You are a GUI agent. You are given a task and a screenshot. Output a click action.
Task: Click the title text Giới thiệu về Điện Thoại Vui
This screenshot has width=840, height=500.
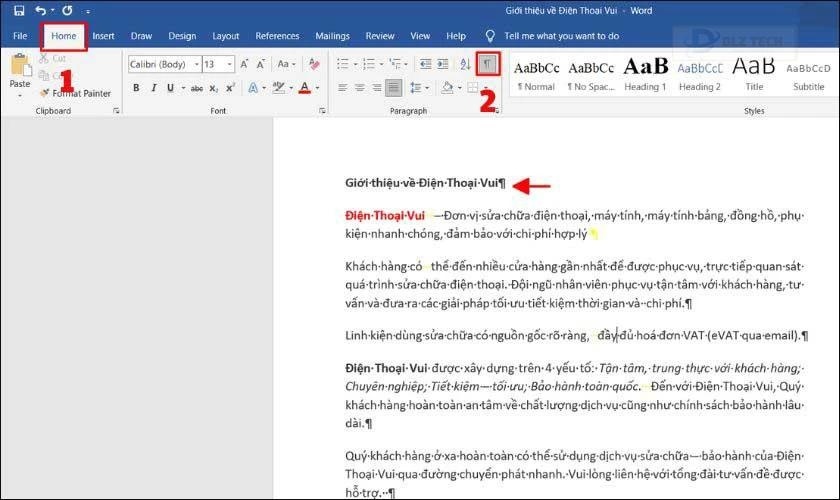[x=422, y=183]
